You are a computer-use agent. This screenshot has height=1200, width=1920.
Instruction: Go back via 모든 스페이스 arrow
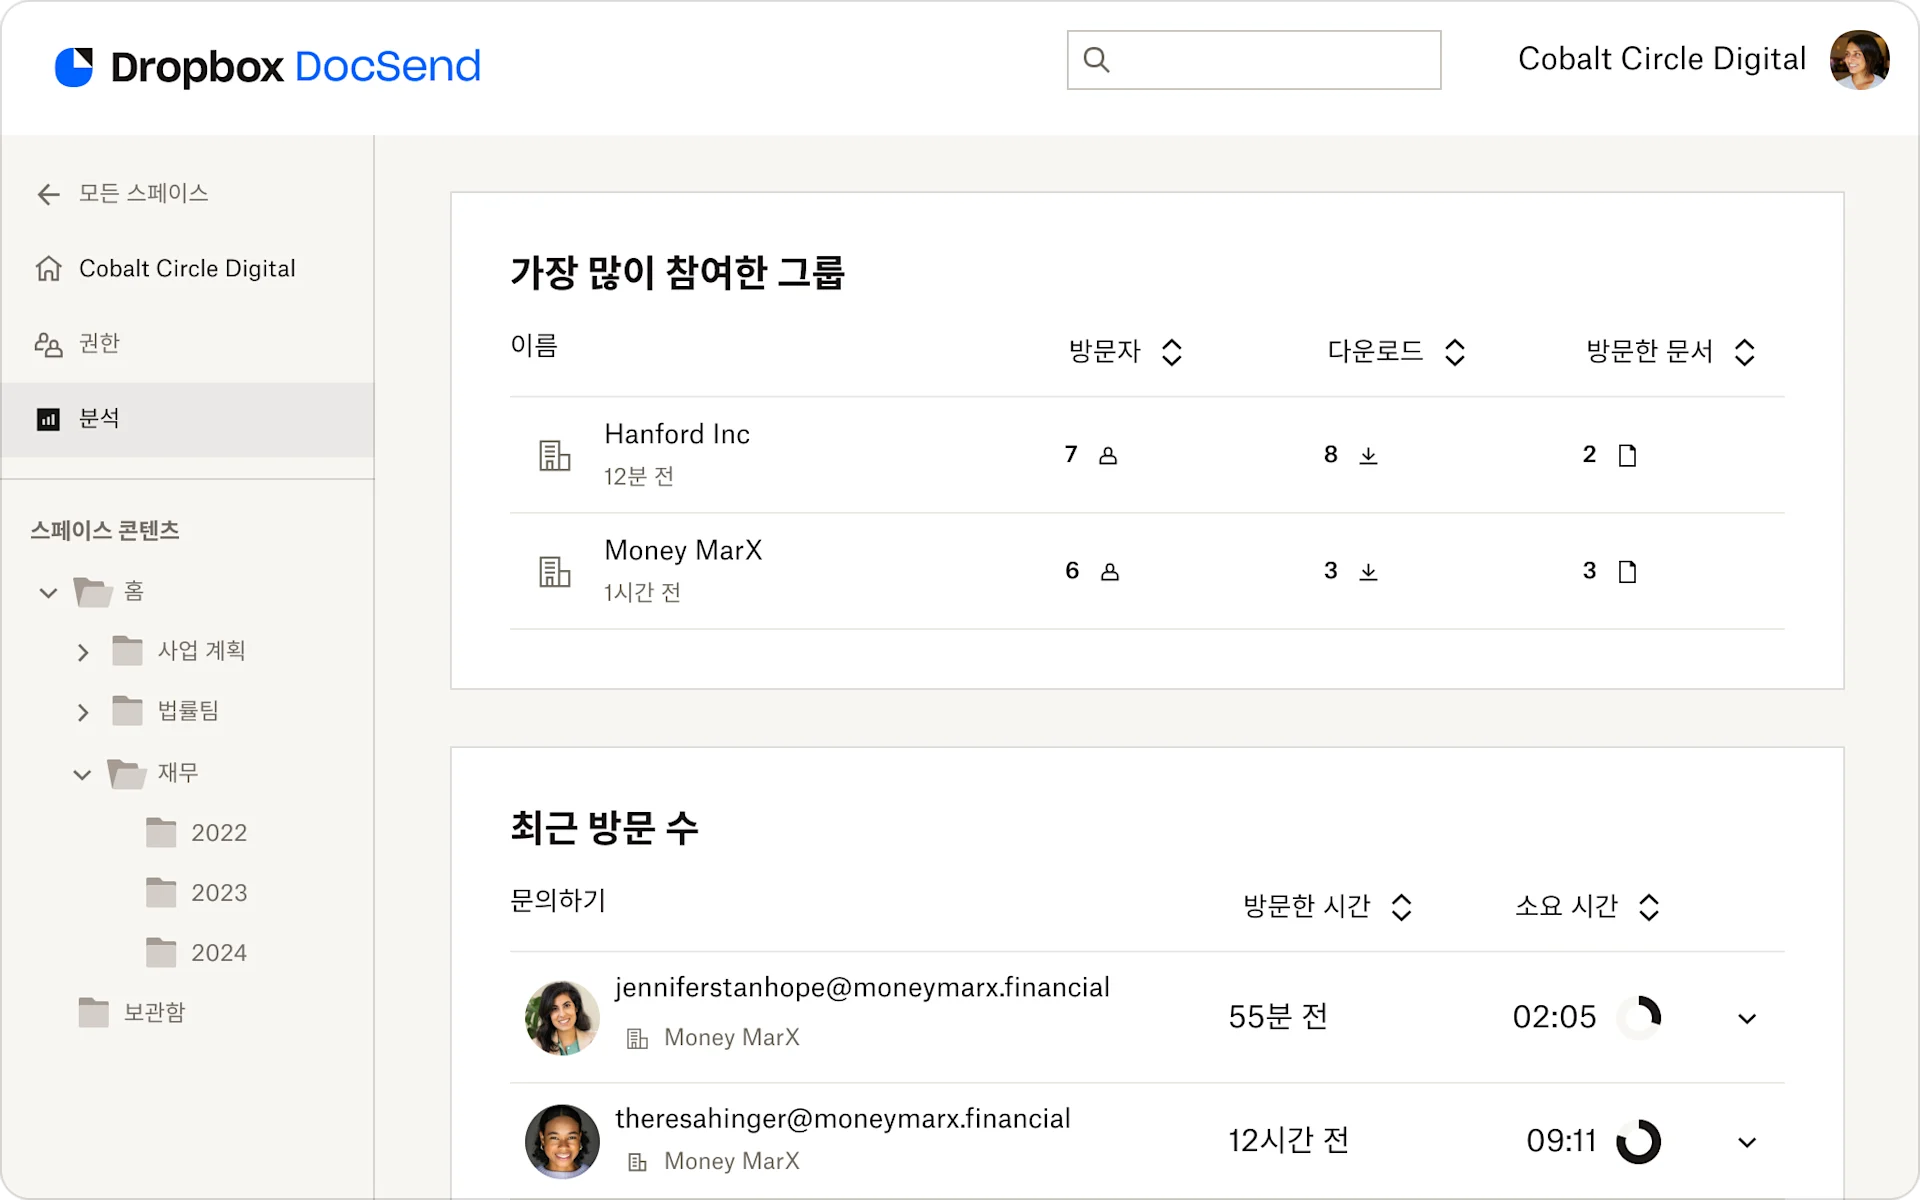(x=49, y=194)
